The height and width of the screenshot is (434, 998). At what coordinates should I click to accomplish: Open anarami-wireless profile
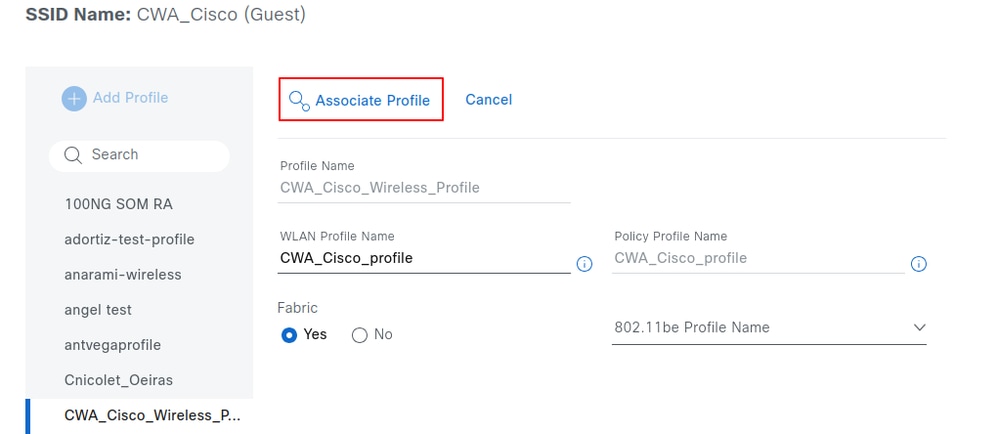[123, 274]
